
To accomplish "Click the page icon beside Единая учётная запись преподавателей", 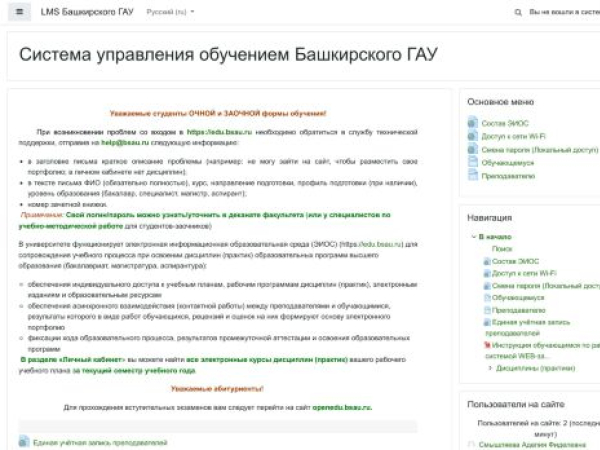I will point(24,441).
